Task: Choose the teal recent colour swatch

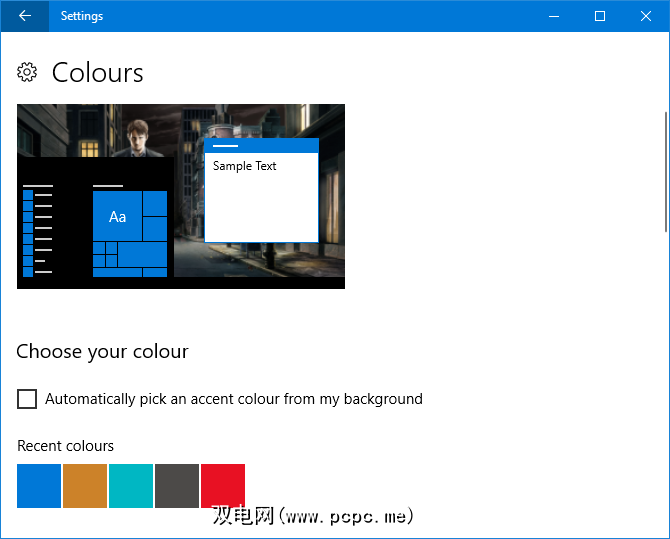Action: tap(131, 486)
